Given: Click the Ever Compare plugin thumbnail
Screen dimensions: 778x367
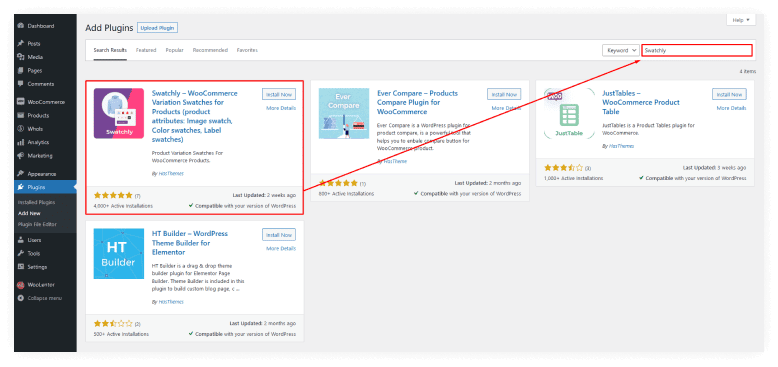Looking at the screenshot, I should (x=344, y=113).
